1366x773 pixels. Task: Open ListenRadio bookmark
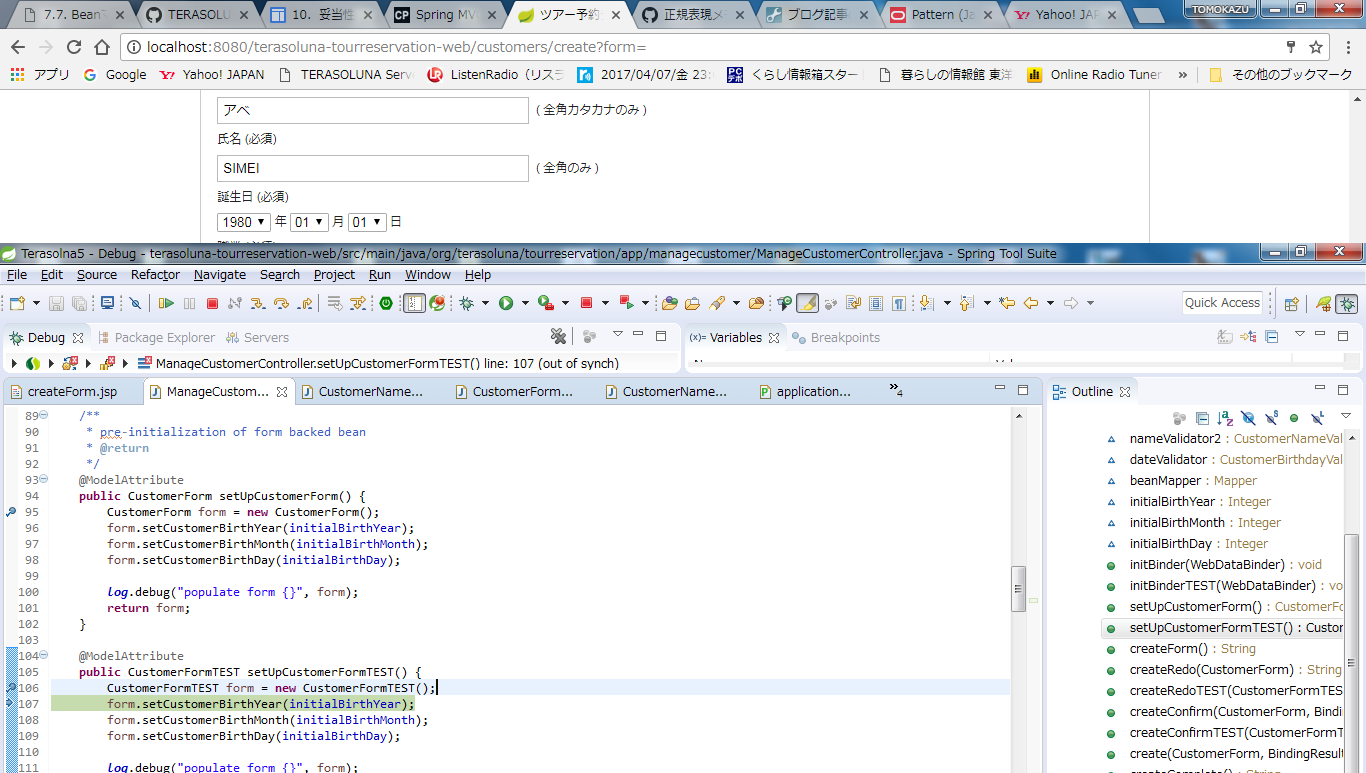[x=495, y=74]
